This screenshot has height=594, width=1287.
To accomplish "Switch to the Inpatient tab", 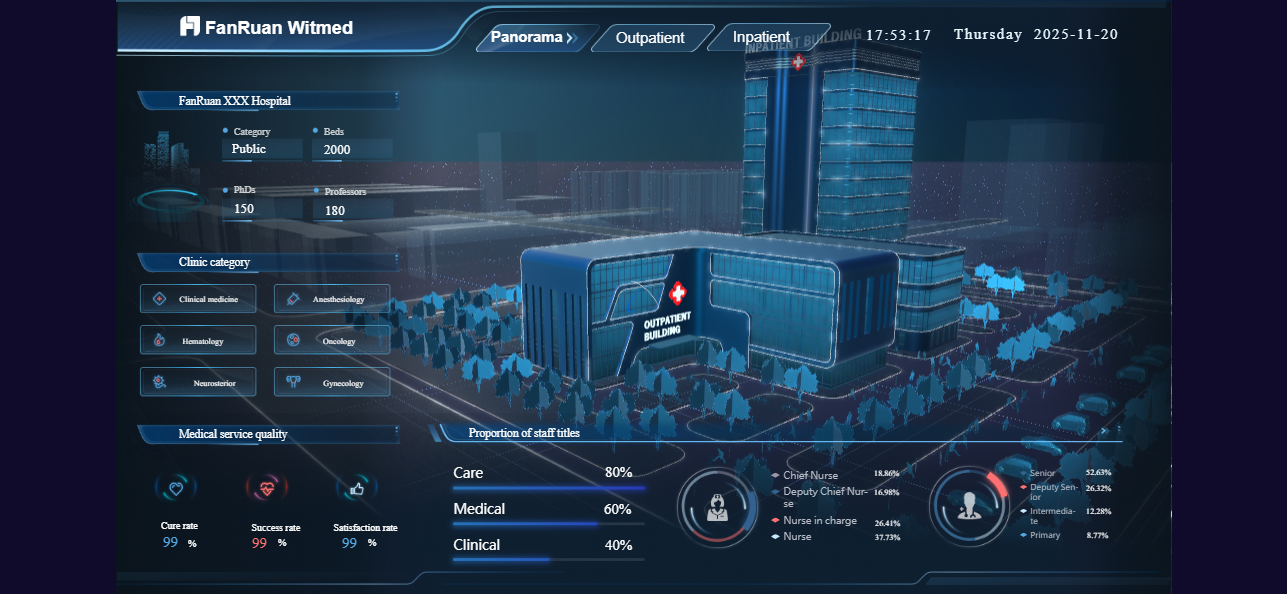I will pos(762,38).
